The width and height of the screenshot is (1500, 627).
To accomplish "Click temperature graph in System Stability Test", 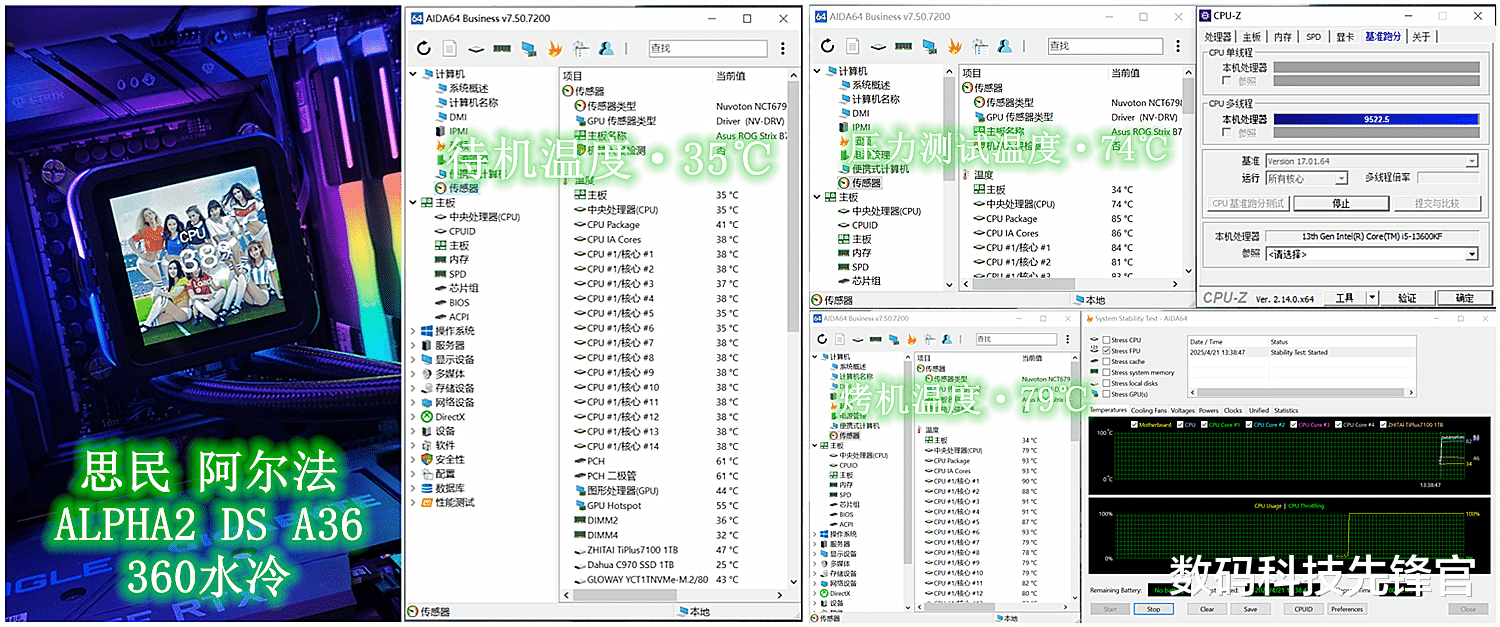I will (x=1291, y=457).
